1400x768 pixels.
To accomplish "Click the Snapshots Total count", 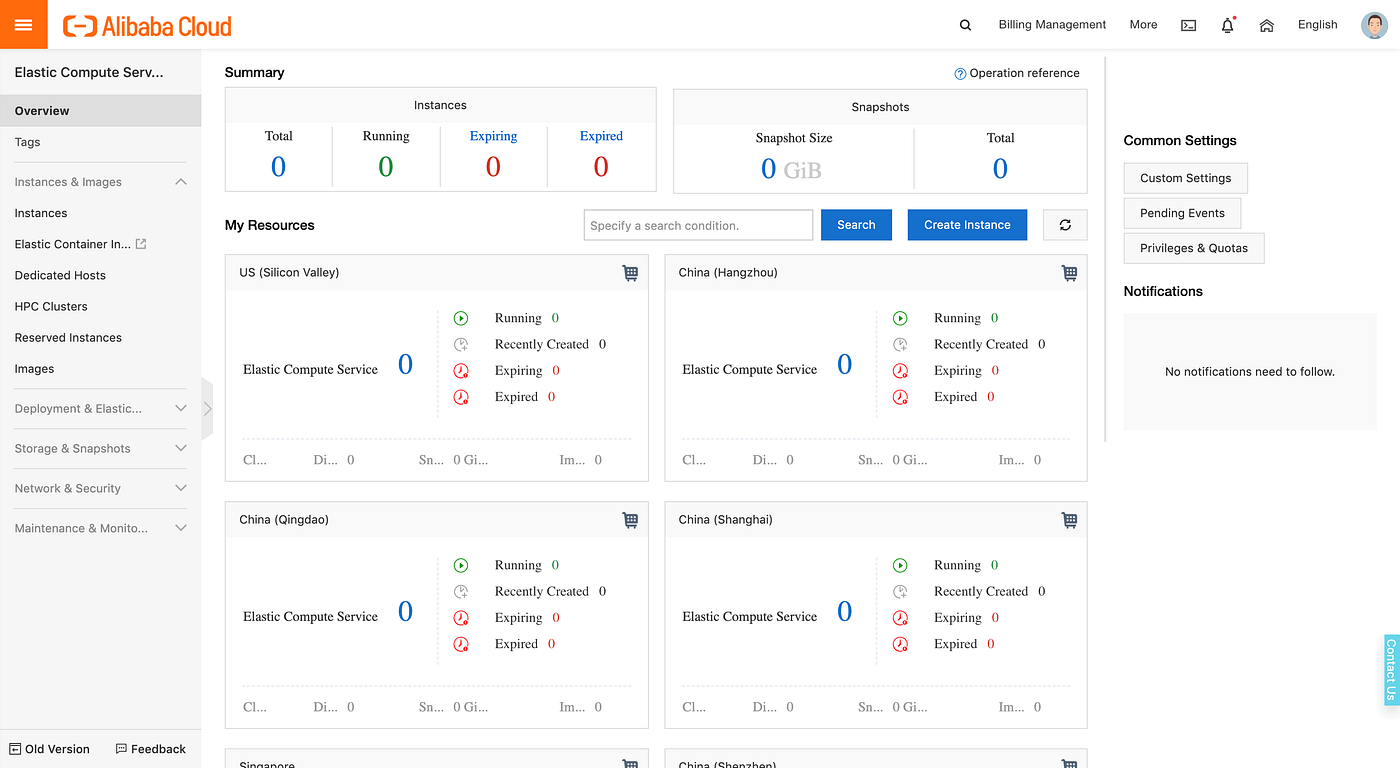I will (x=1000, y=169).
